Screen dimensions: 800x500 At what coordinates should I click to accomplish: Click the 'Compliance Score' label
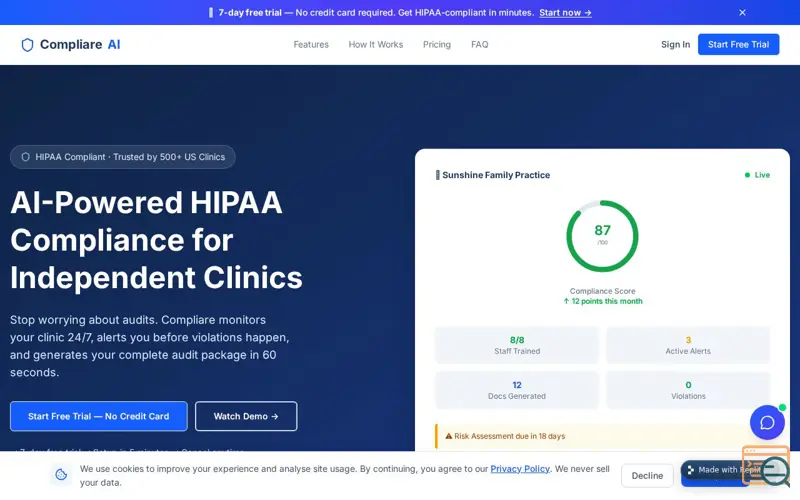coord(603,291)
